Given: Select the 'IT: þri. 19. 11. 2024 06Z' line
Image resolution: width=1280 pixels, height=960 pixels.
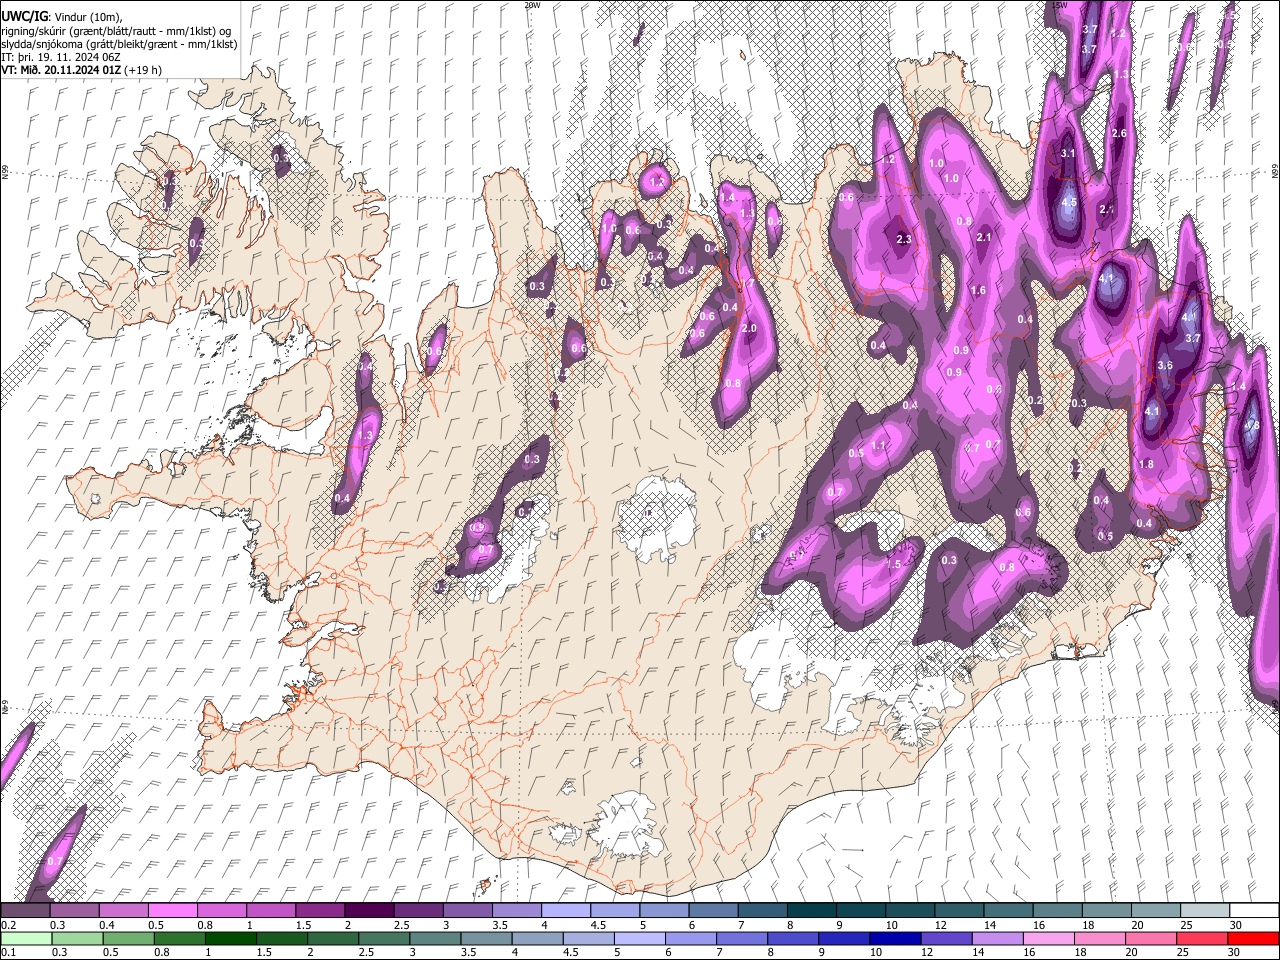Looking at the screenshot, I should point(61,58).
